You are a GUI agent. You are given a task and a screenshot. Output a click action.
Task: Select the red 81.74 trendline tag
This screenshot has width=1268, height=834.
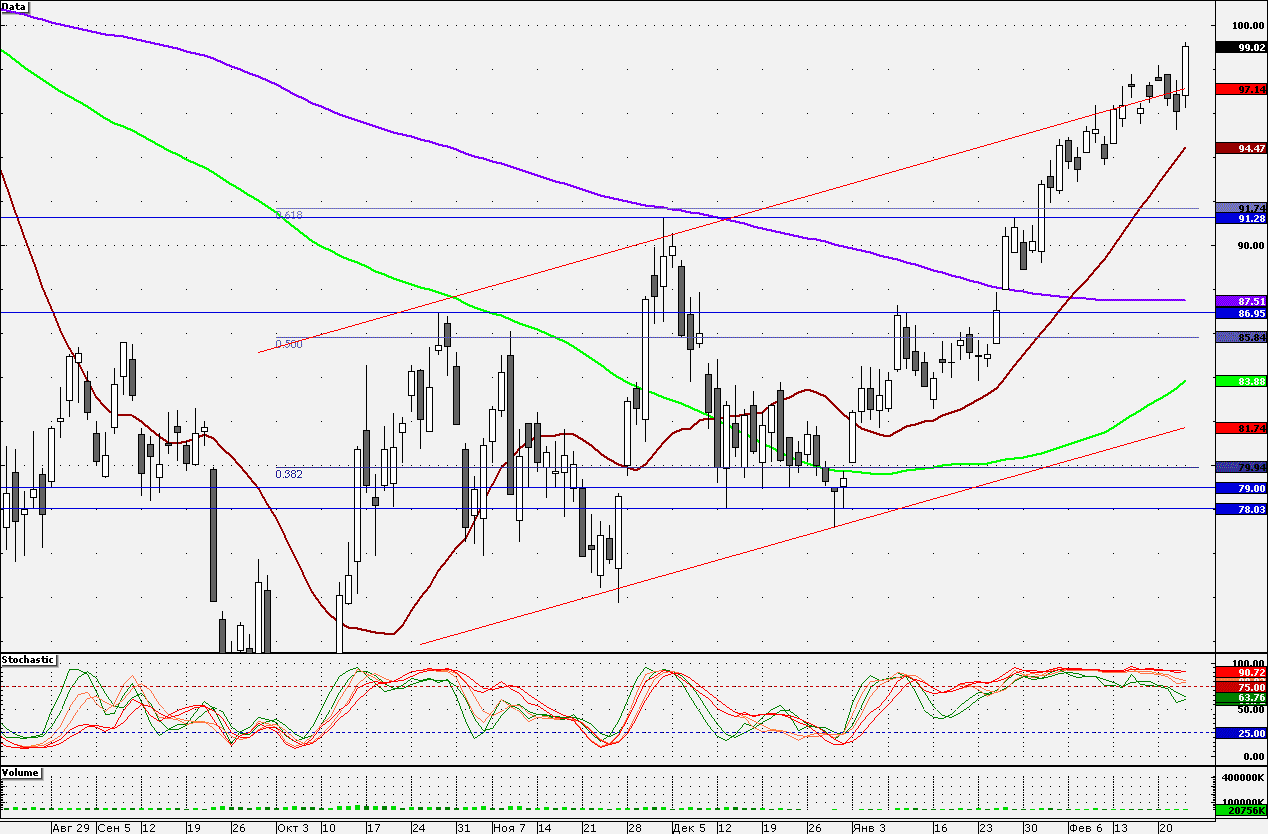point(1239,428)
